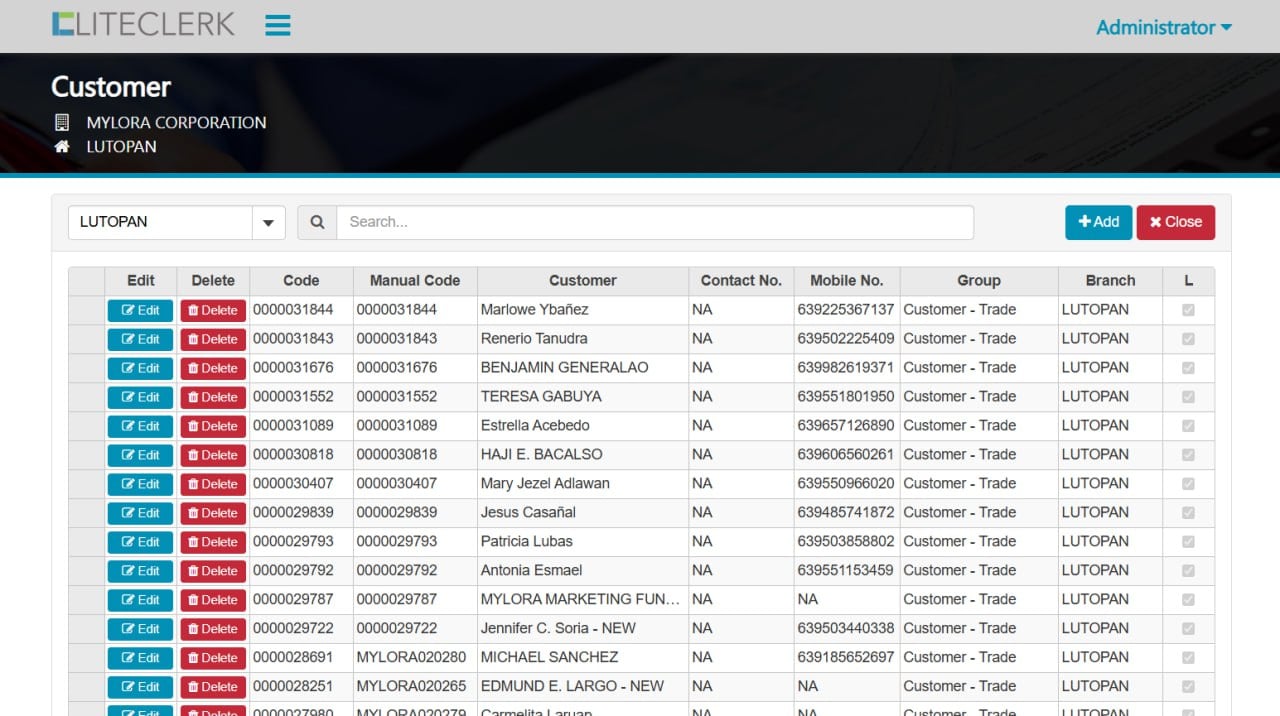Image resolution: width=1280 pixels, height=716 pixels.
Task: Click the LUTOPAN branch combo box field
Action: click(160, 222)
